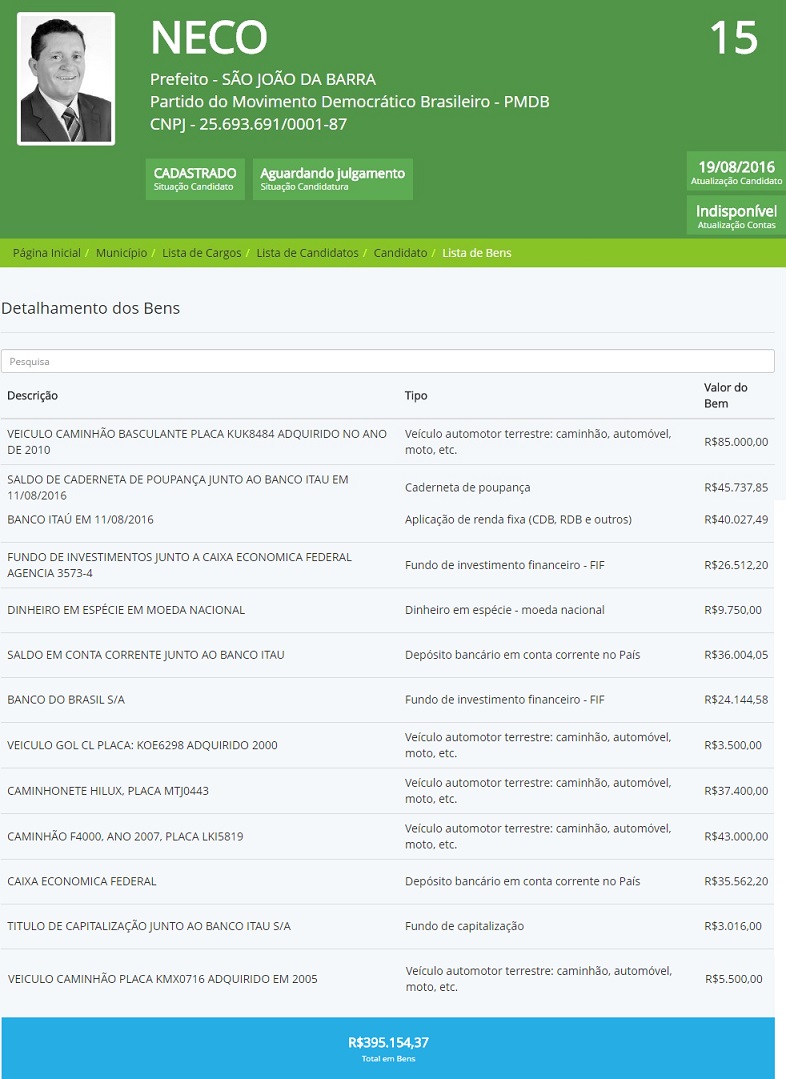Sort by the Tipo column header

[416, 395]
